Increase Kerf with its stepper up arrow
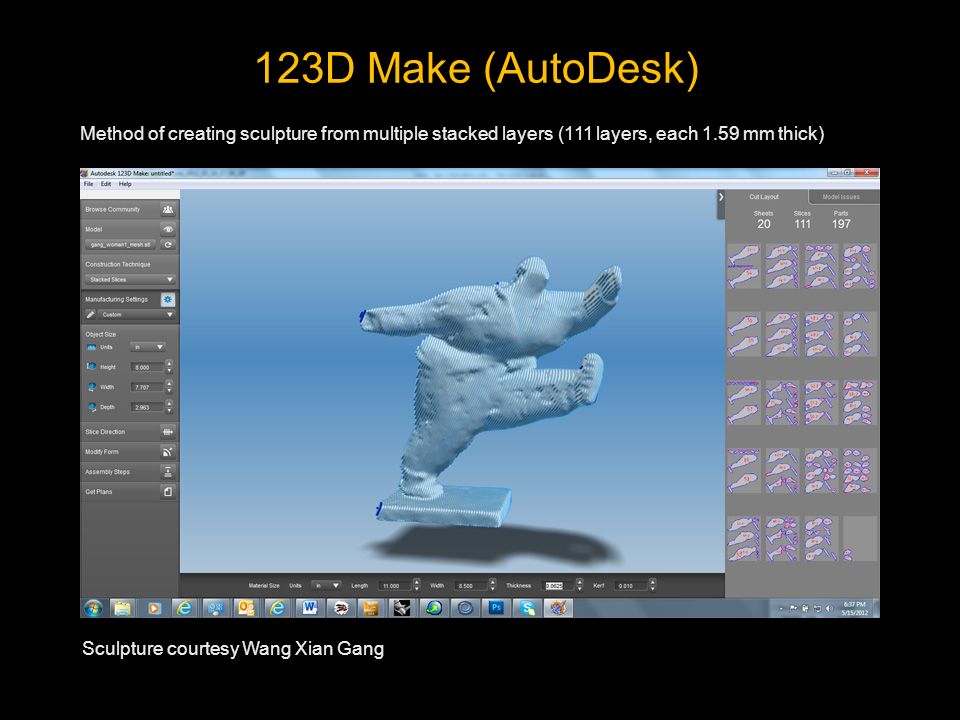 (653, 582)
